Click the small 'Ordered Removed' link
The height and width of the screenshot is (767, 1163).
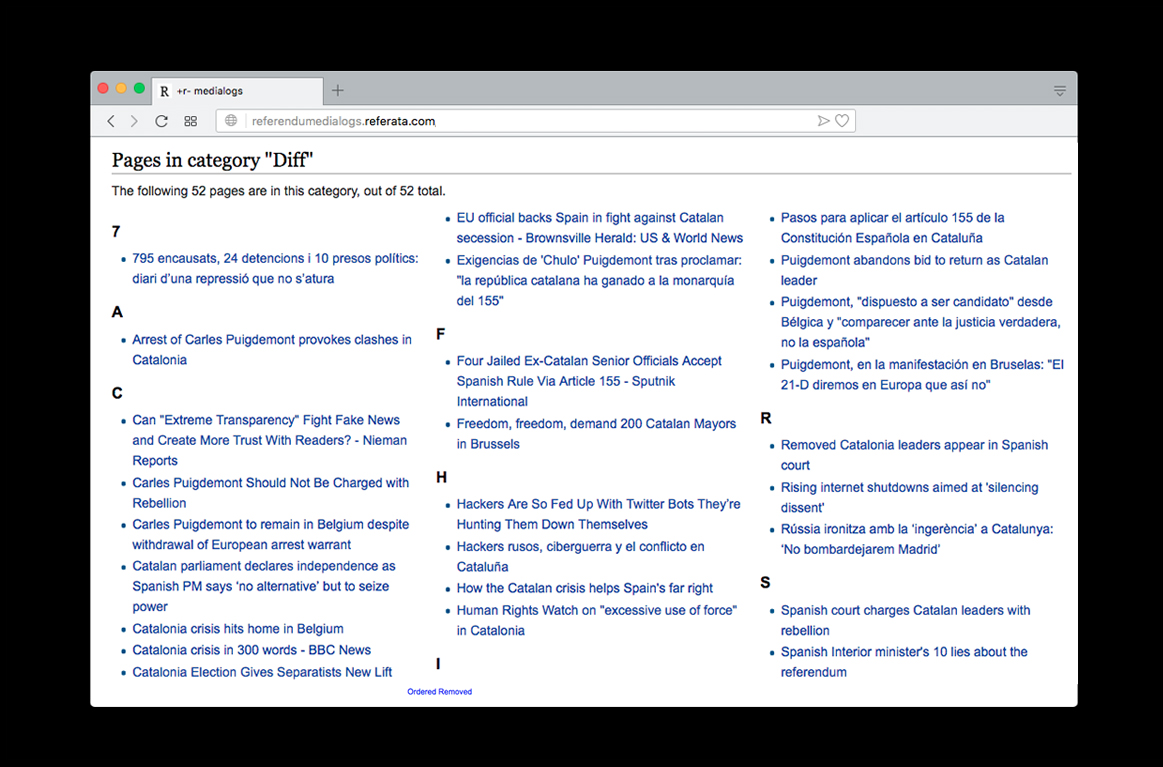[439, 691]
